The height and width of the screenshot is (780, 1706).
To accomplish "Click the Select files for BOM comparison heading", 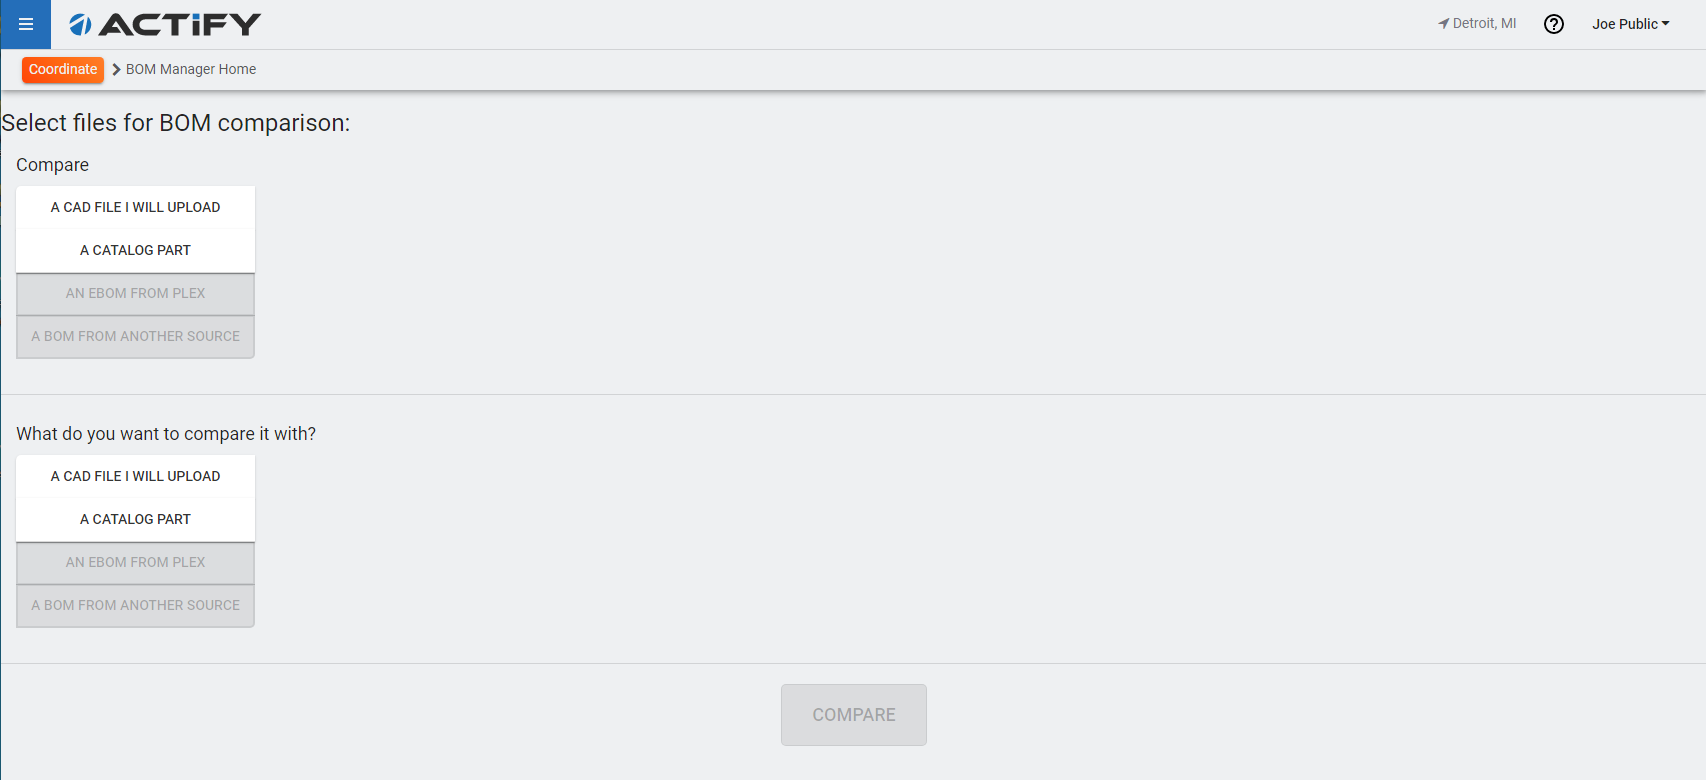I will click(x=176, y=123).
